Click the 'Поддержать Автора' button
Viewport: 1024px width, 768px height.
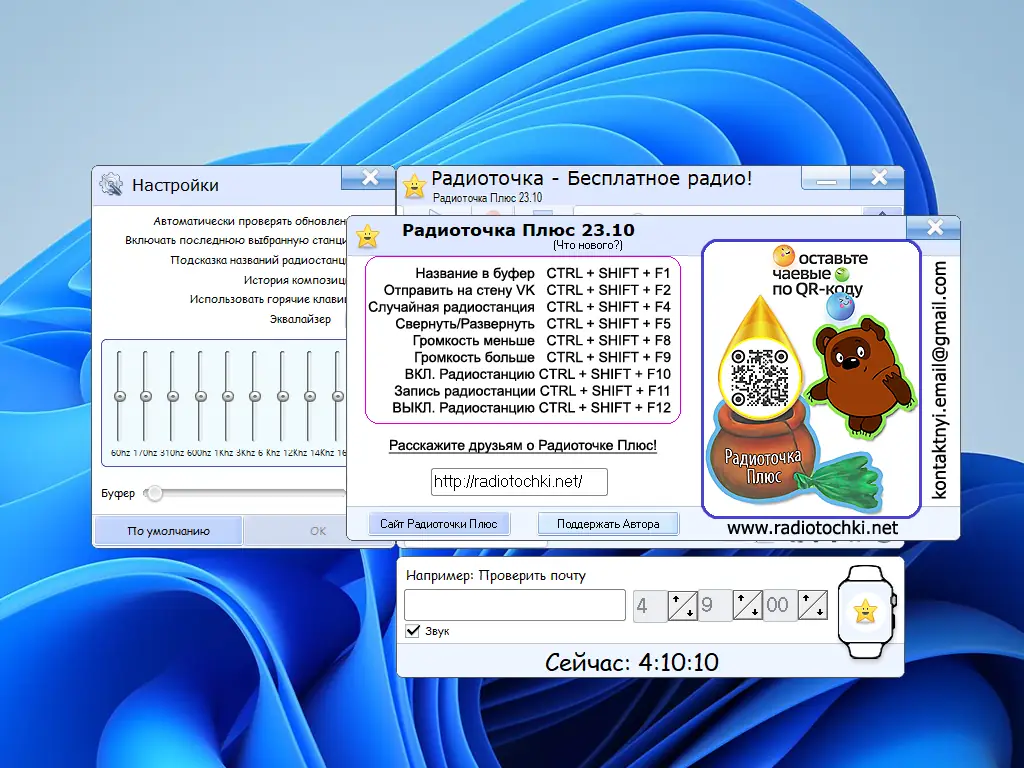pos(608,524)
